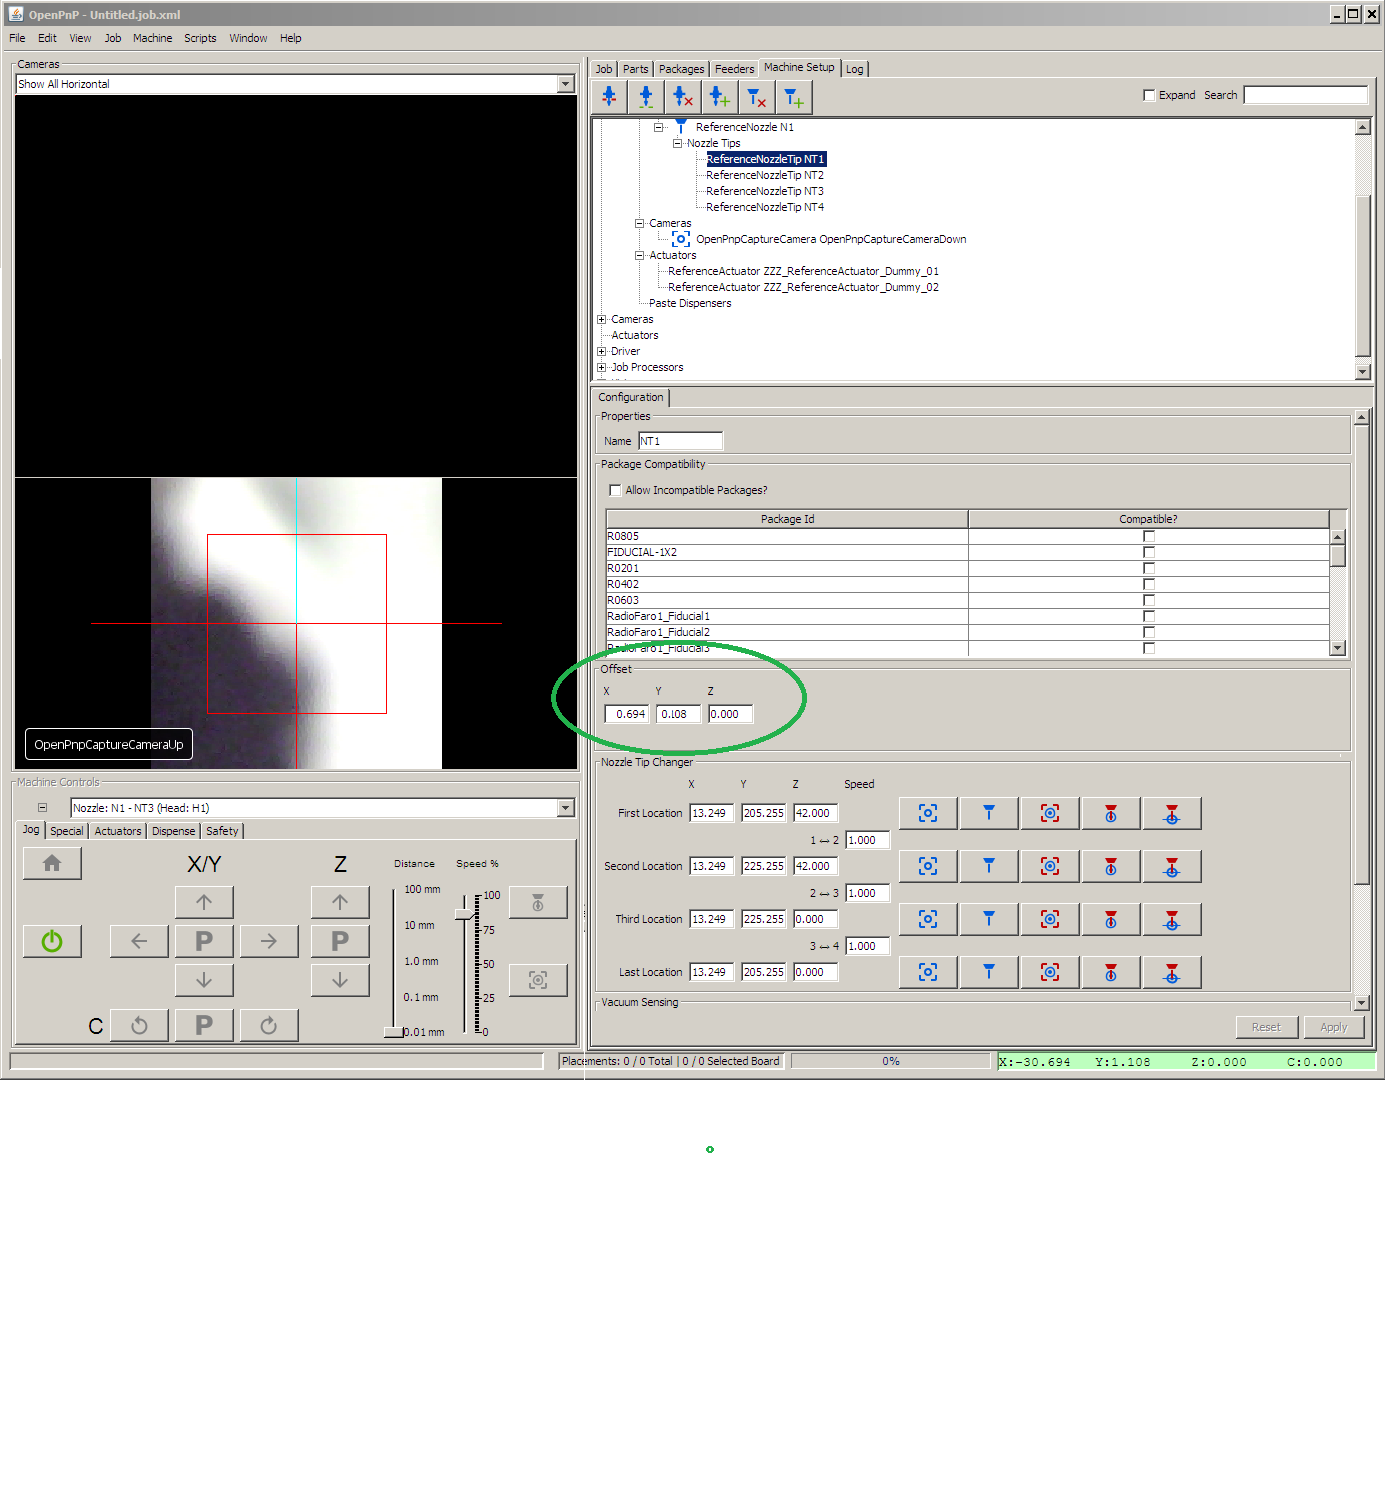1385x1489 pixels.
Task: Enable Allow Incompatible Packages checkbox
Action: coord(615,490)
